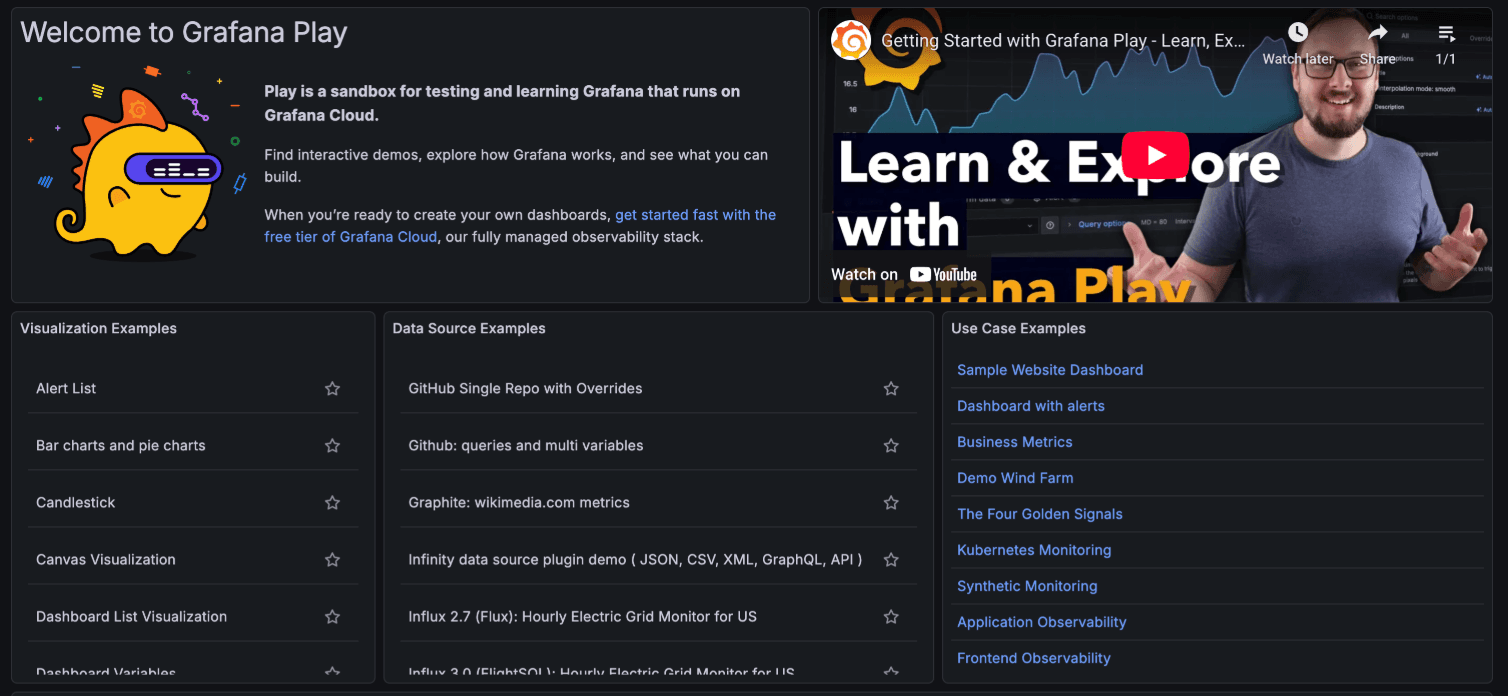Open Business Metrics link
The width and height of the screenshot is (1508, 696).
(1015, 442)
